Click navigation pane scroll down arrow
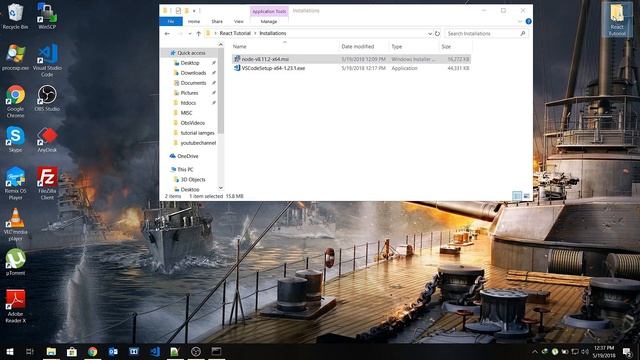 [221, 188]
